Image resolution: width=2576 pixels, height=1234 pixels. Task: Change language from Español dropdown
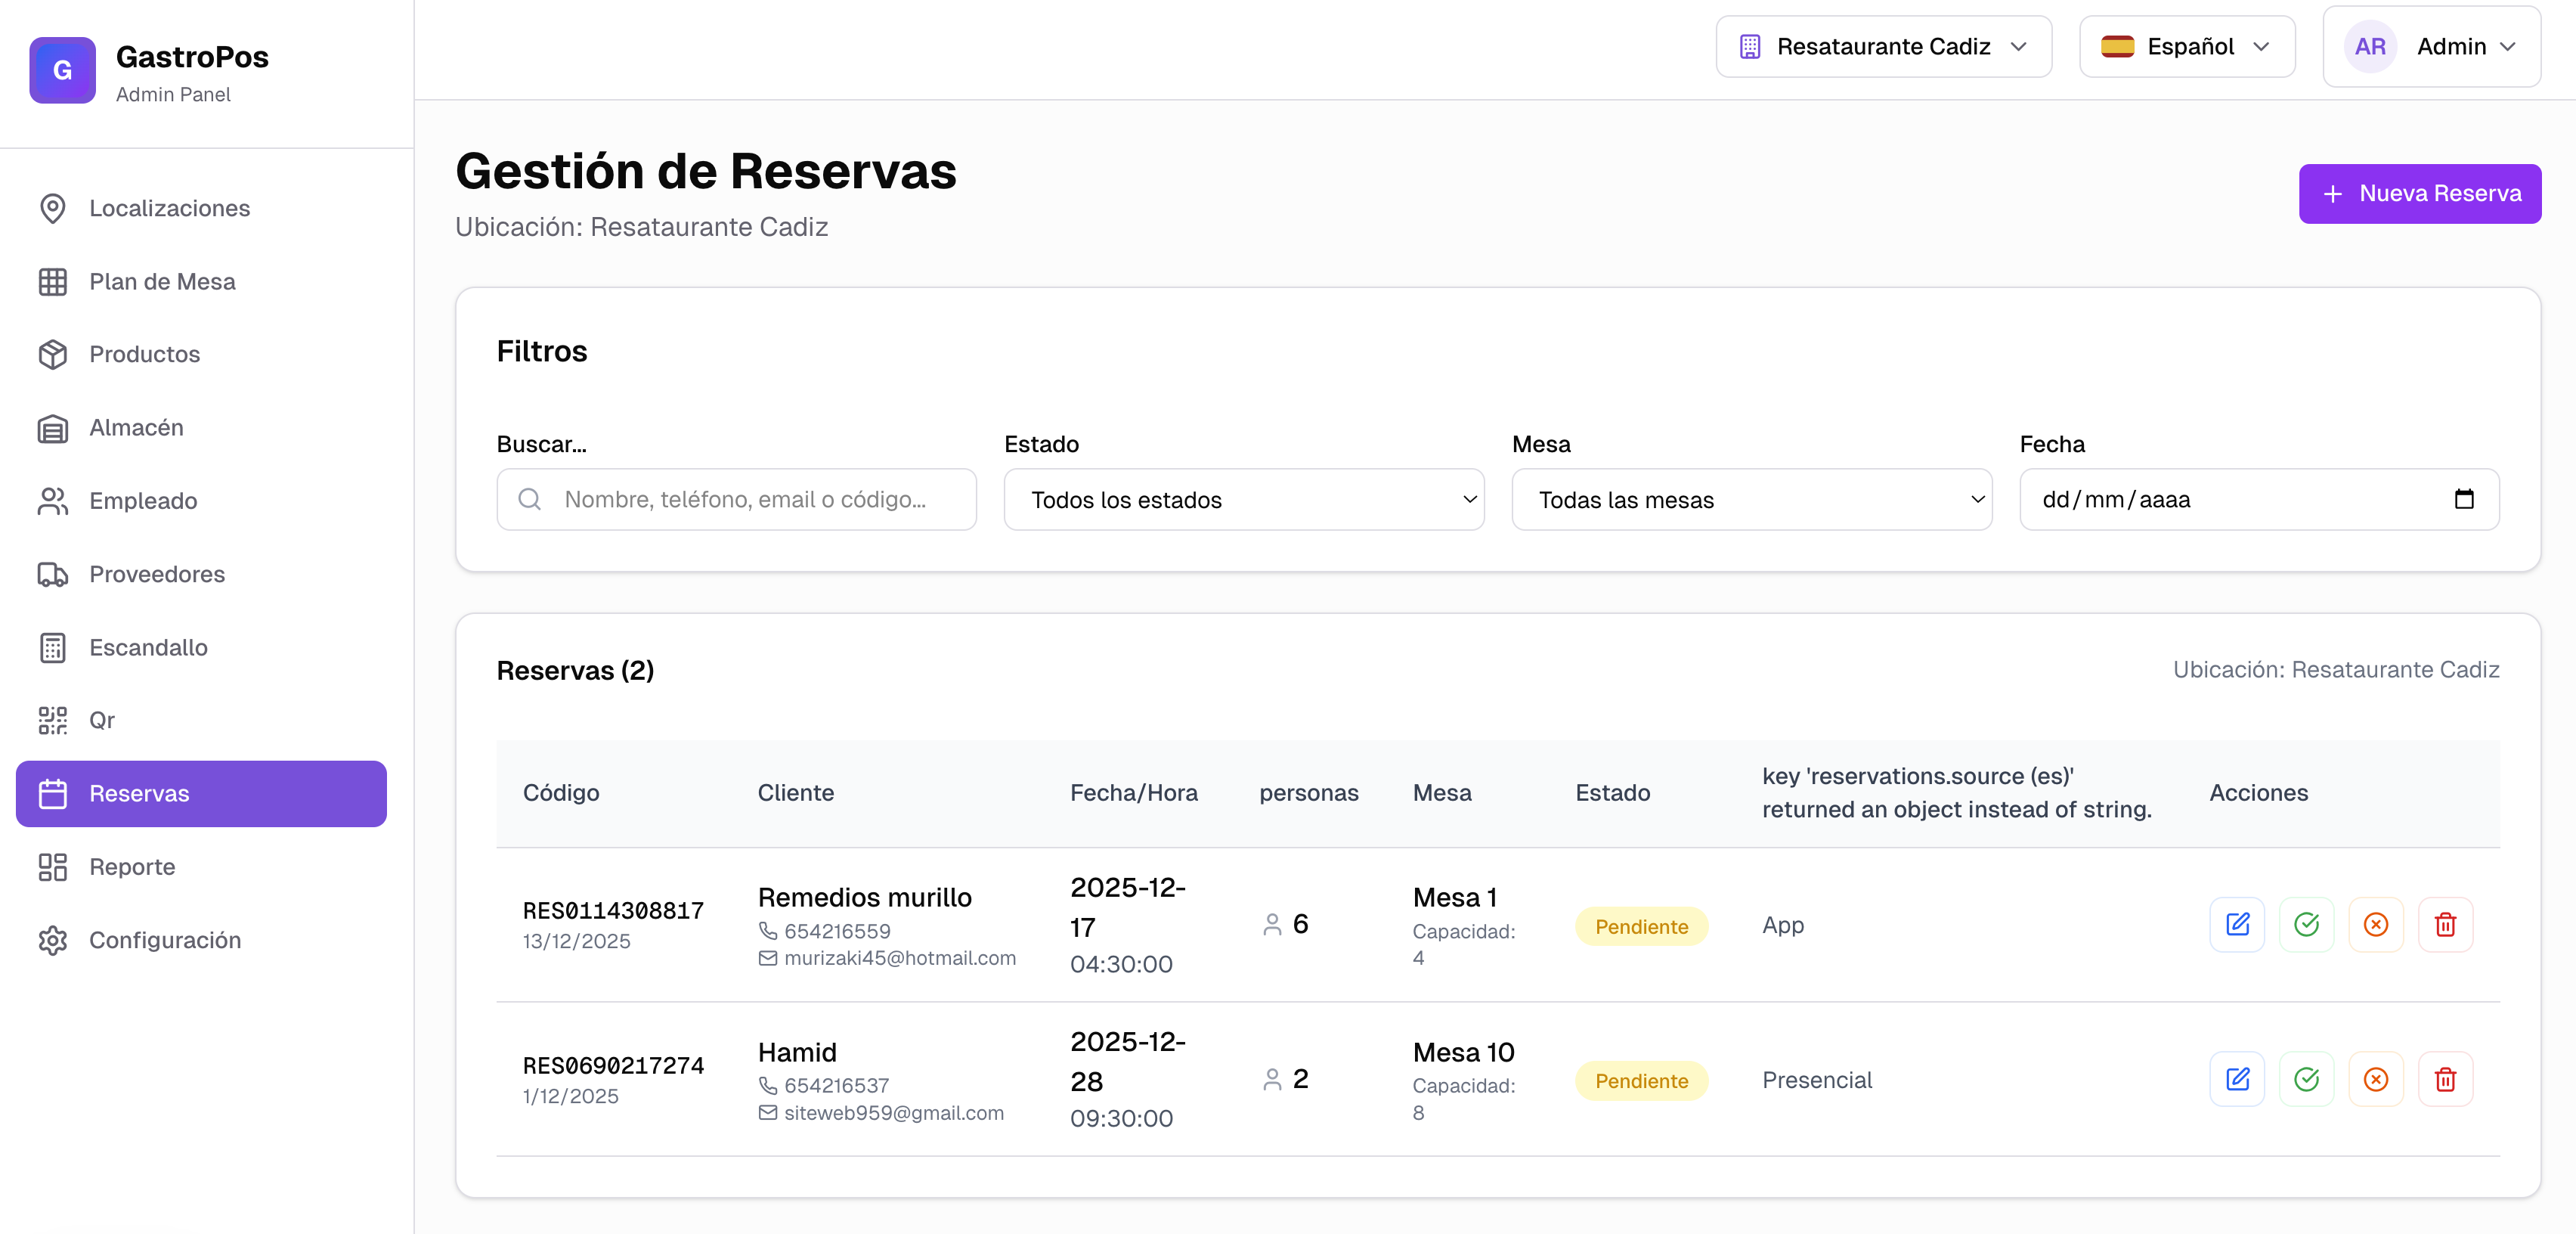tap(2186, 47)
